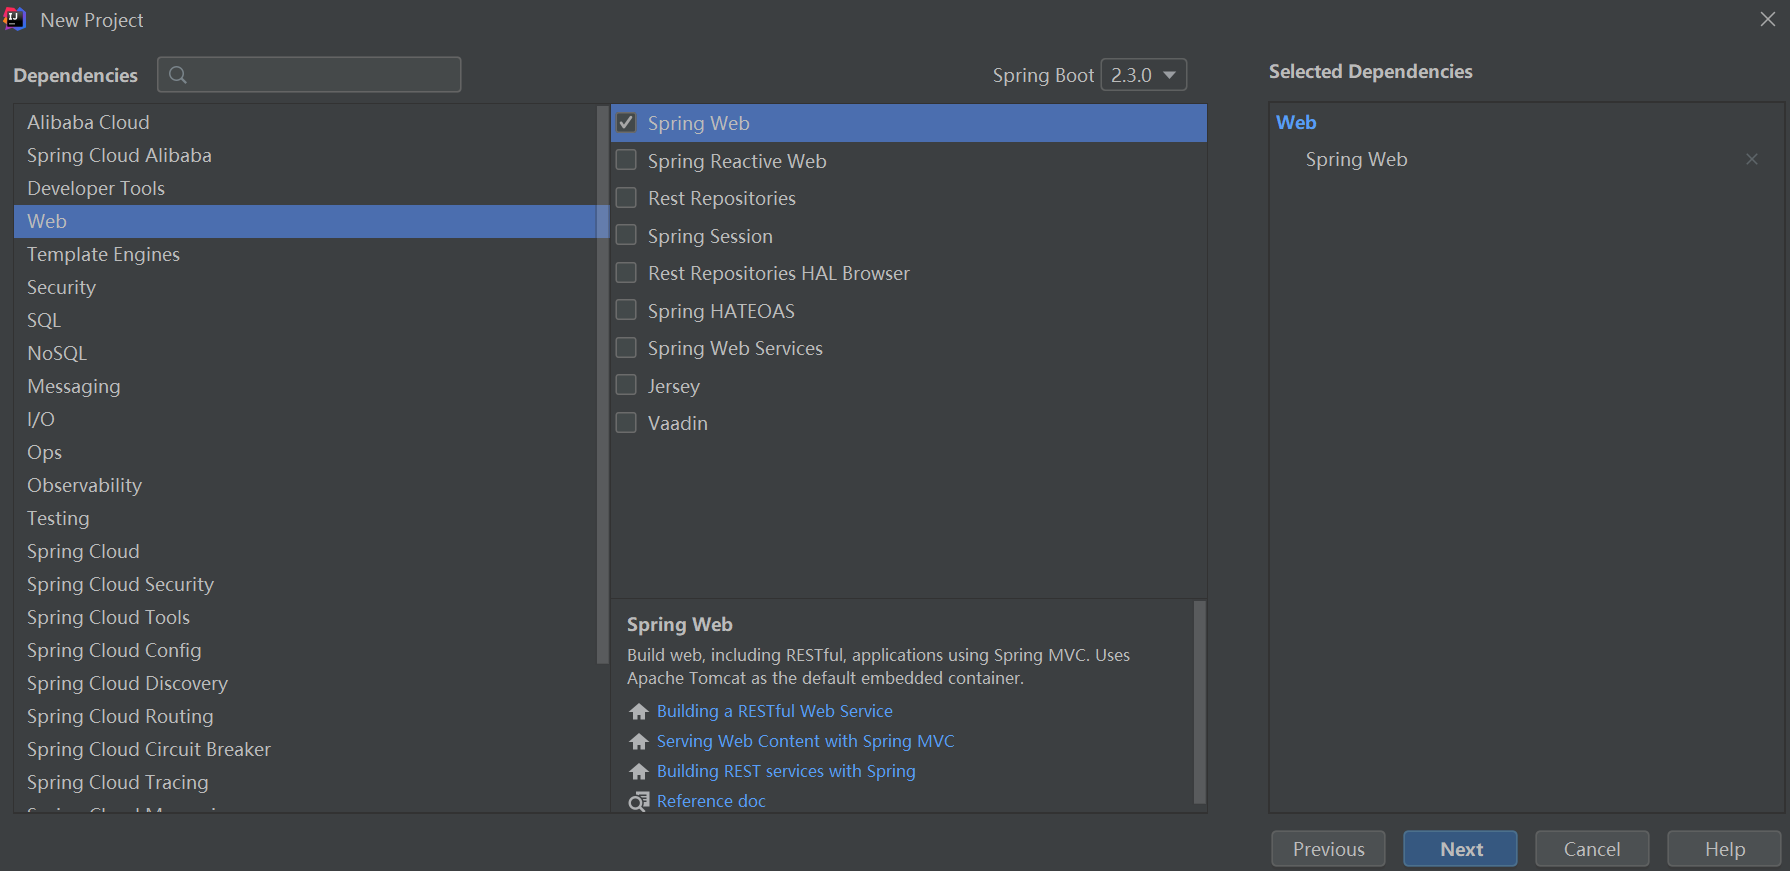
Task: Select the Web category
Action: [305, 221]
